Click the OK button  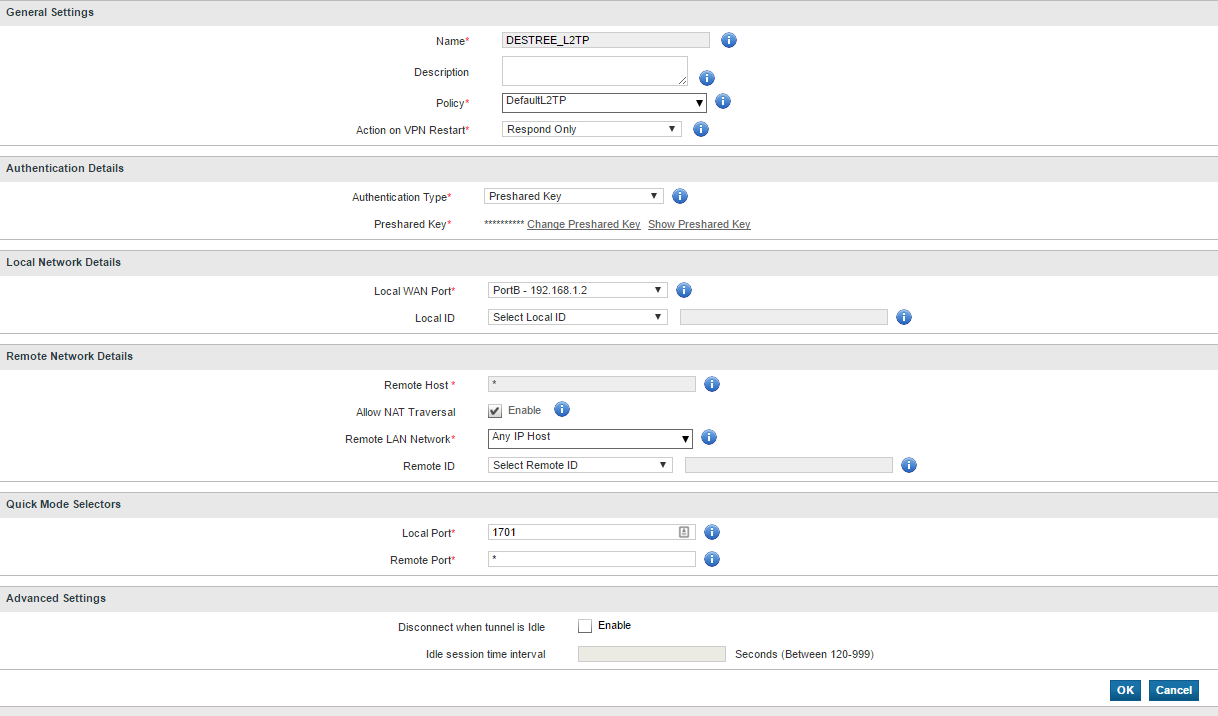(x=1125, y=690)
